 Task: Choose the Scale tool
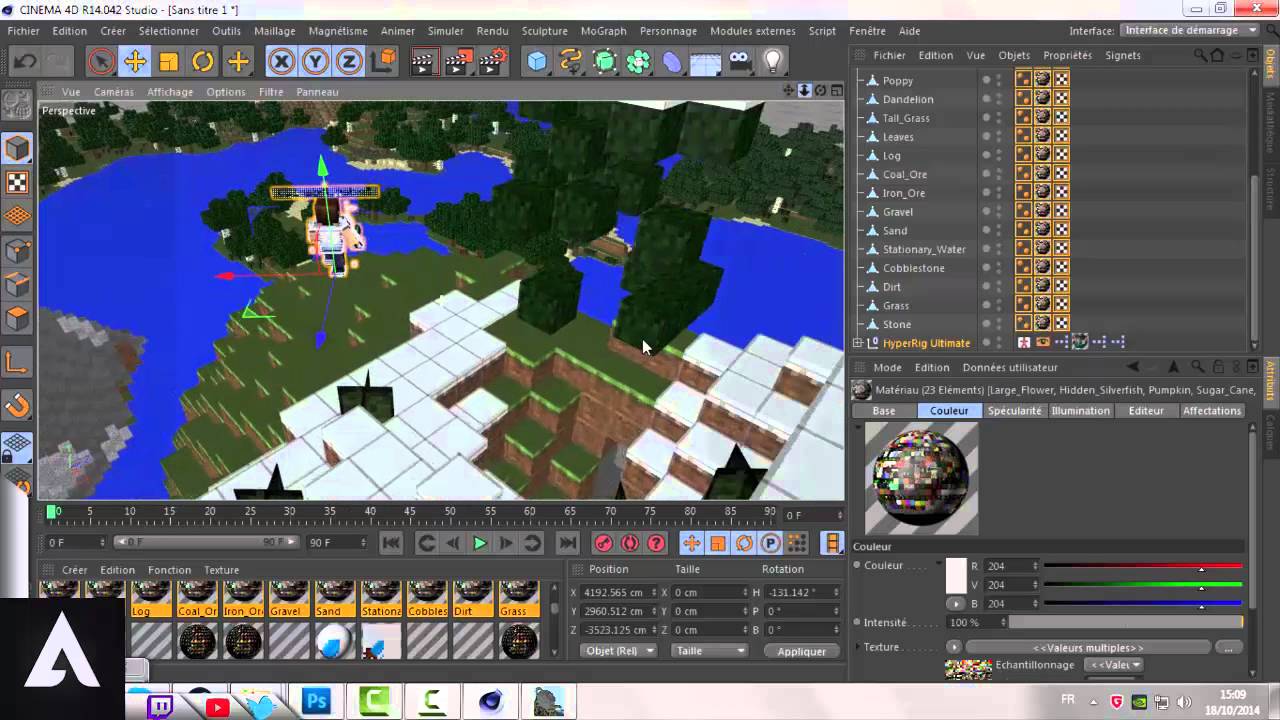pos(169,62)
